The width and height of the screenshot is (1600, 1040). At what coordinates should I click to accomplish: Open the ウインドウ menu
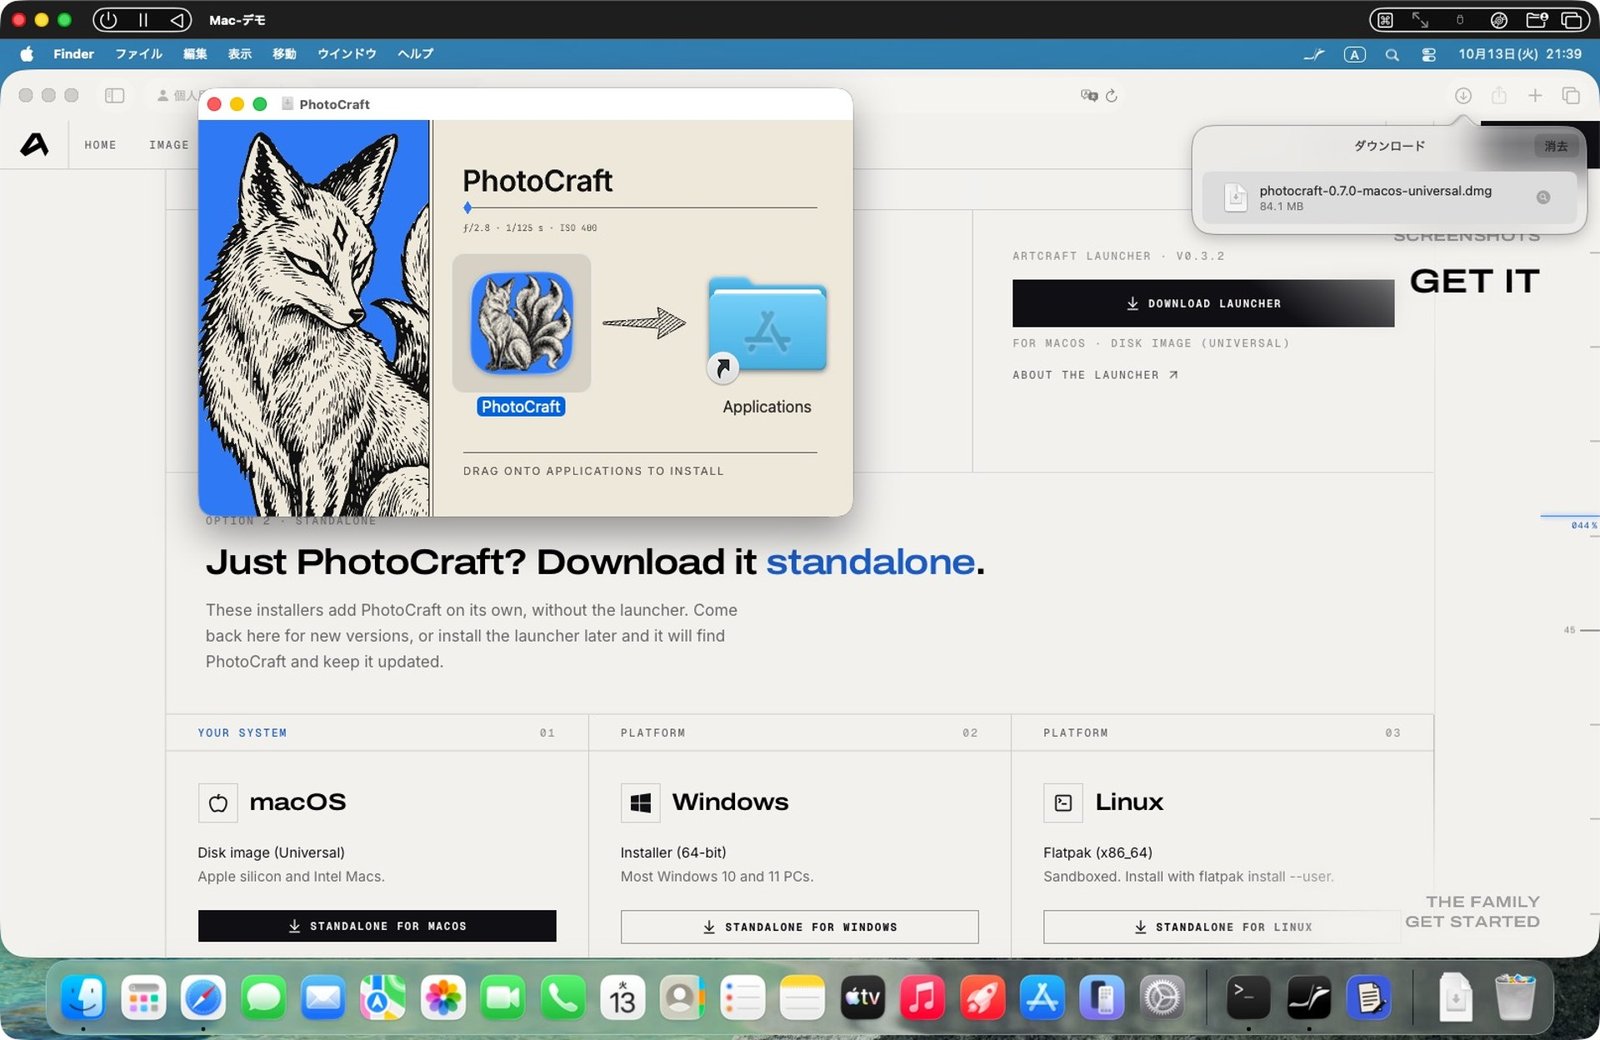point(347,54)
